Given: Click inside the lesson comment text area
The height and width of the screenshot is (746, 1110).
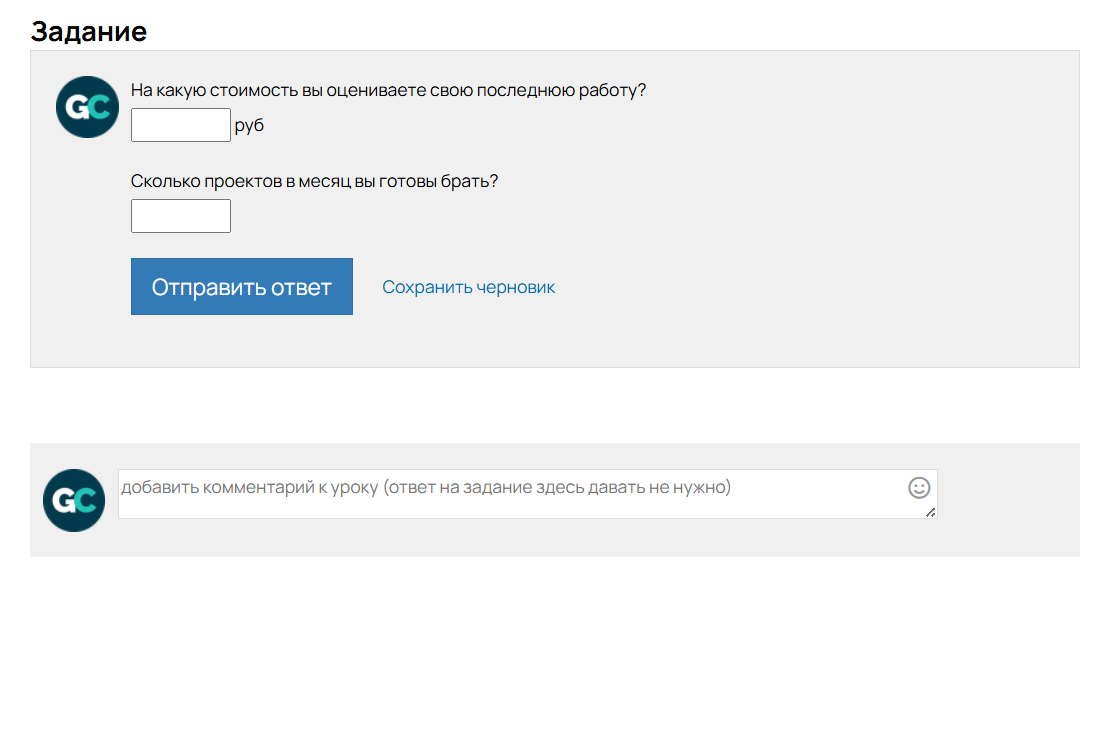Looking at the screenshot, I should point(500,493).
